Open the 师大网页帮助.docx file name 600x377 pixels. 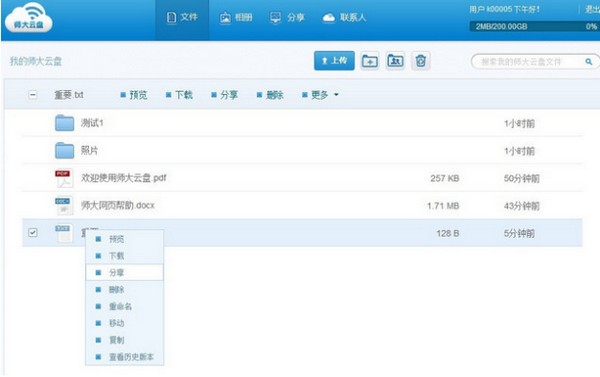click(117, 206)
